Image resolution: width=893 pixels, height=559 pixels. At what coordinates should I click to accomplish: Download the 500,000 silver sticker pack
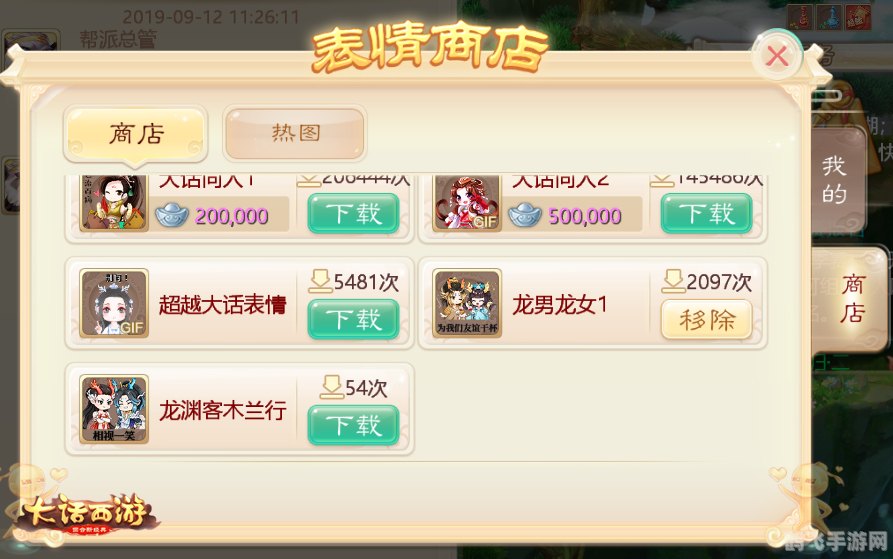(x=706, y=213)
